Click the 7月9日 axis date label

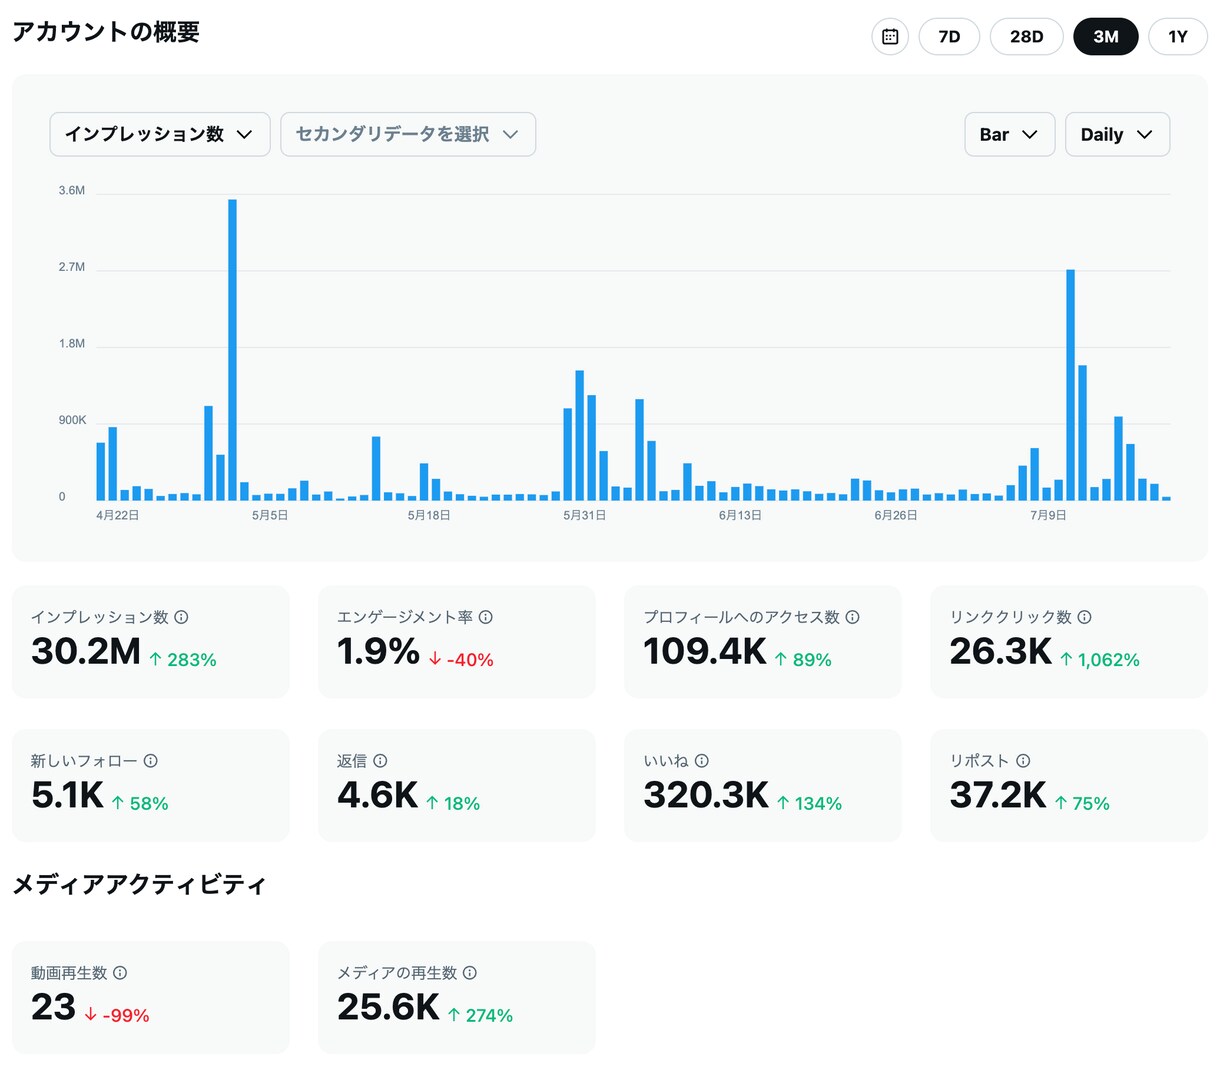(x=1048, y=515)
